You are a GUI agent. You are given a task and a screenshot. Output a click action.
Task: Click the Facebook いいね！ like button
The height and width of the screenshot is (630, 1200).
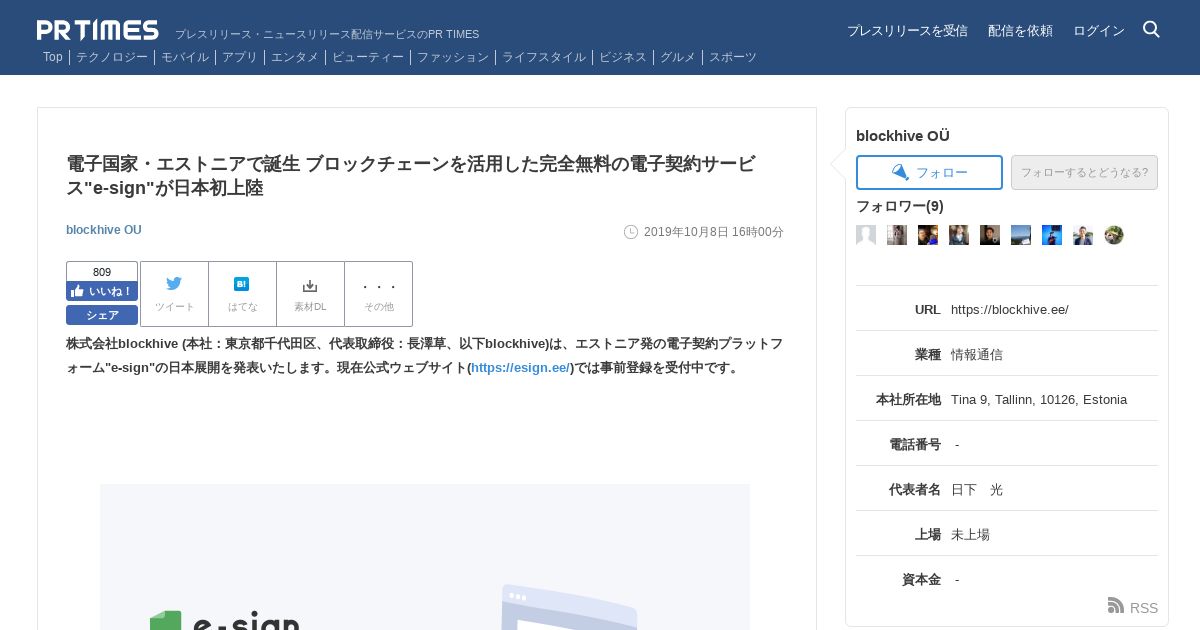(x=102, y=291)
